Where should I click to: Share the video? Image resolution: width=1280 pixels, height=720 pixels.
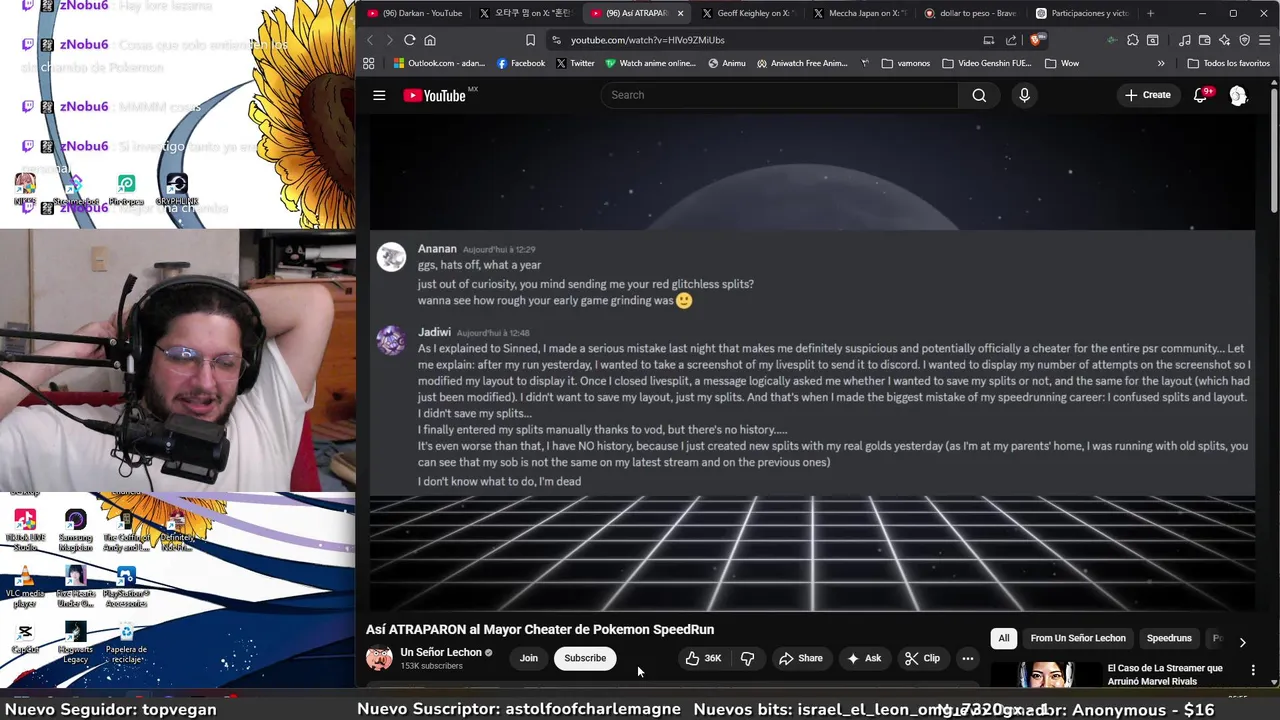[x=800, y=658]
